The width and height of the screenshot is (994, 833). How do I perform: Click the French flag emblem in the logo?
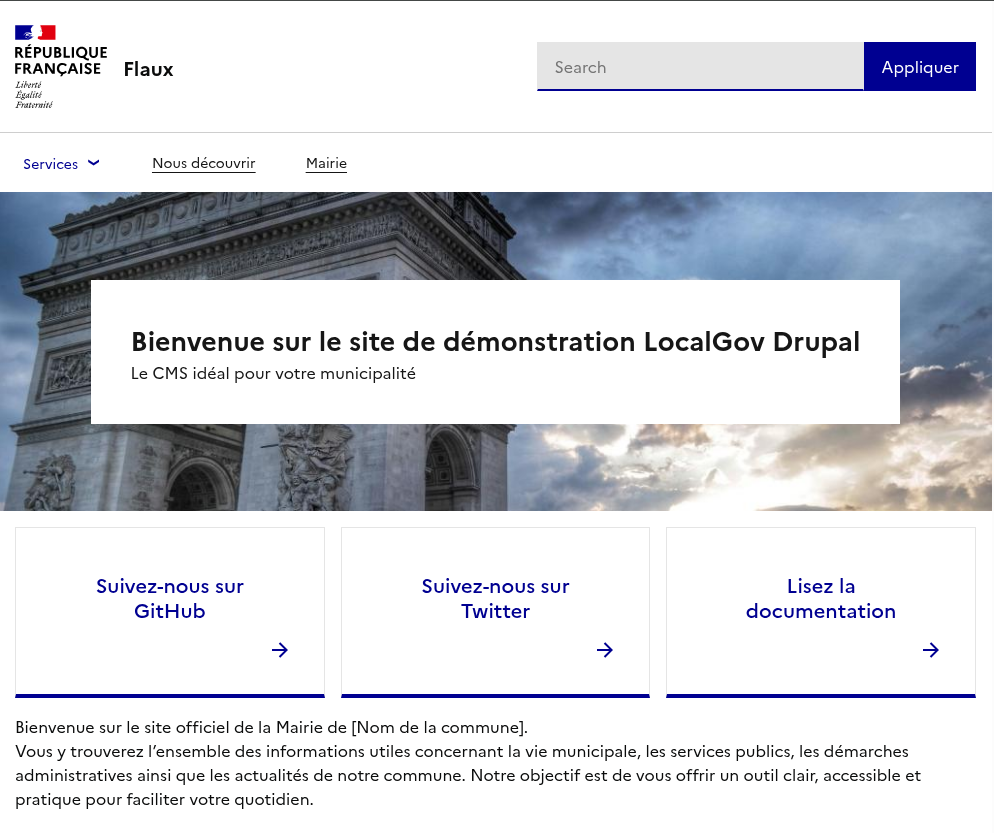coord(35,32)
